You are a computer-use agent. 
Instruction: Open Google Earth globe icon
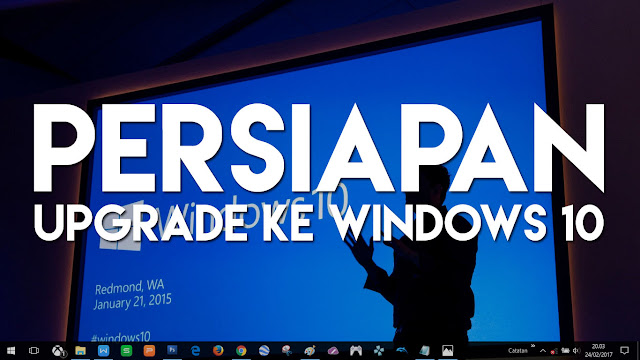pyautogui.click(x=264, y=351)
